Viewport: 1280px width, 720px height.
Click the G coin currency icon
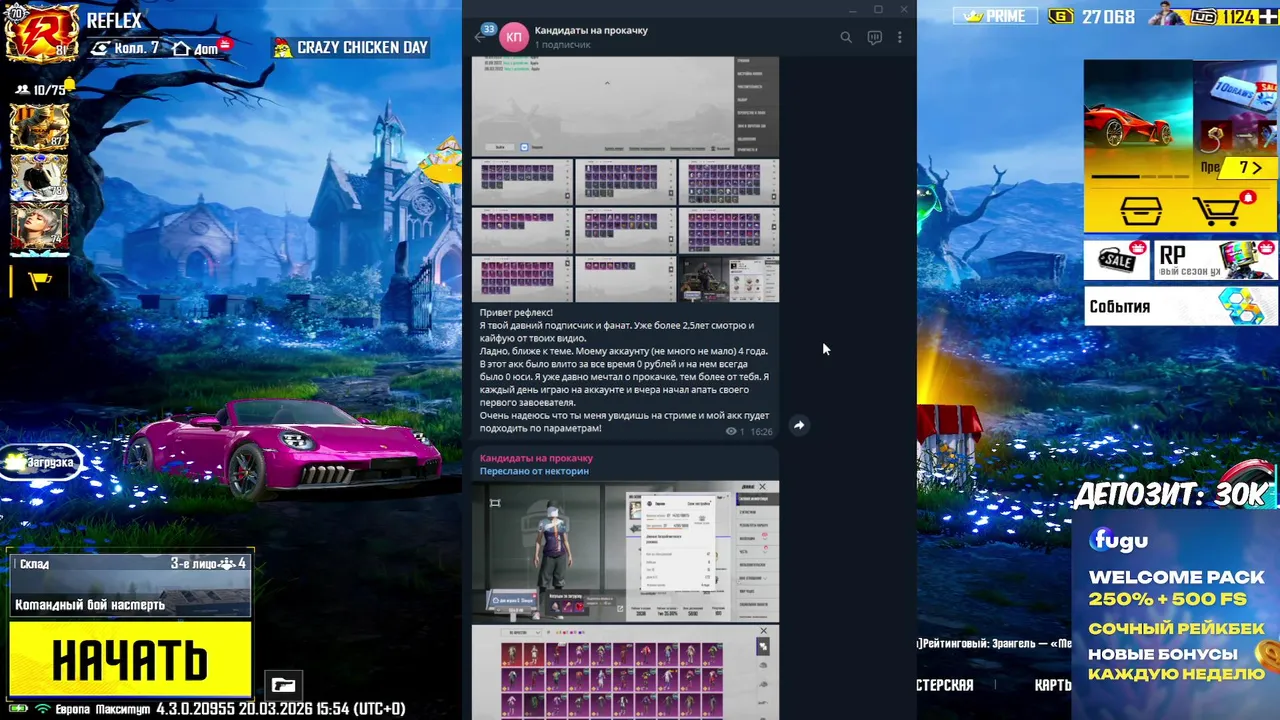pos(1060,16)
